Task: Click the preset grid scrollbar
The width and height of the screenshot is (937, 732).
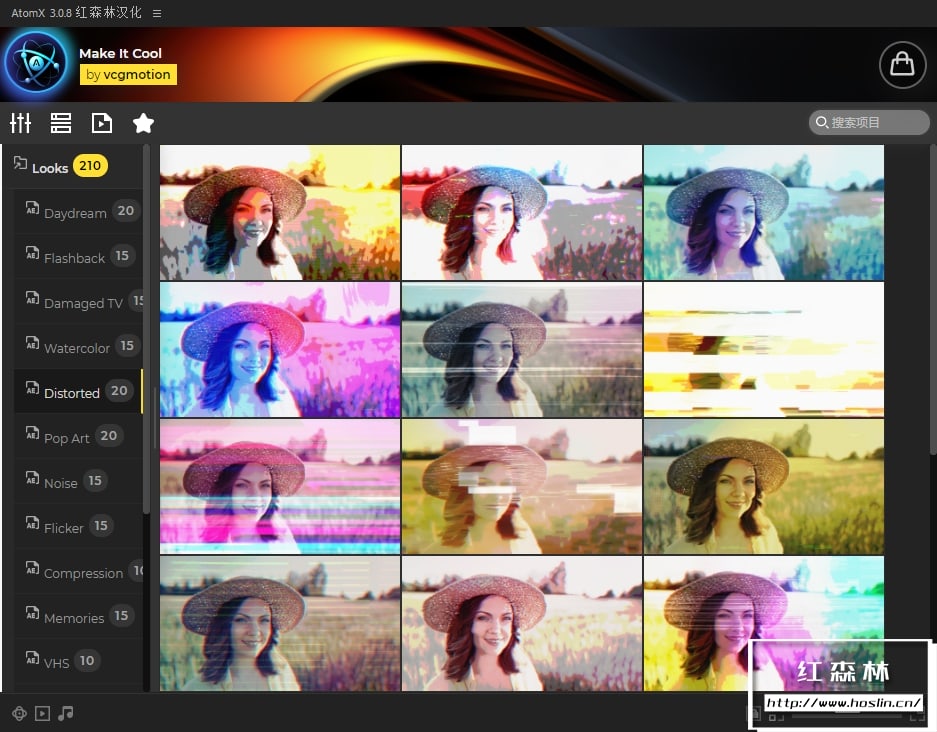Action: point(933,299)
